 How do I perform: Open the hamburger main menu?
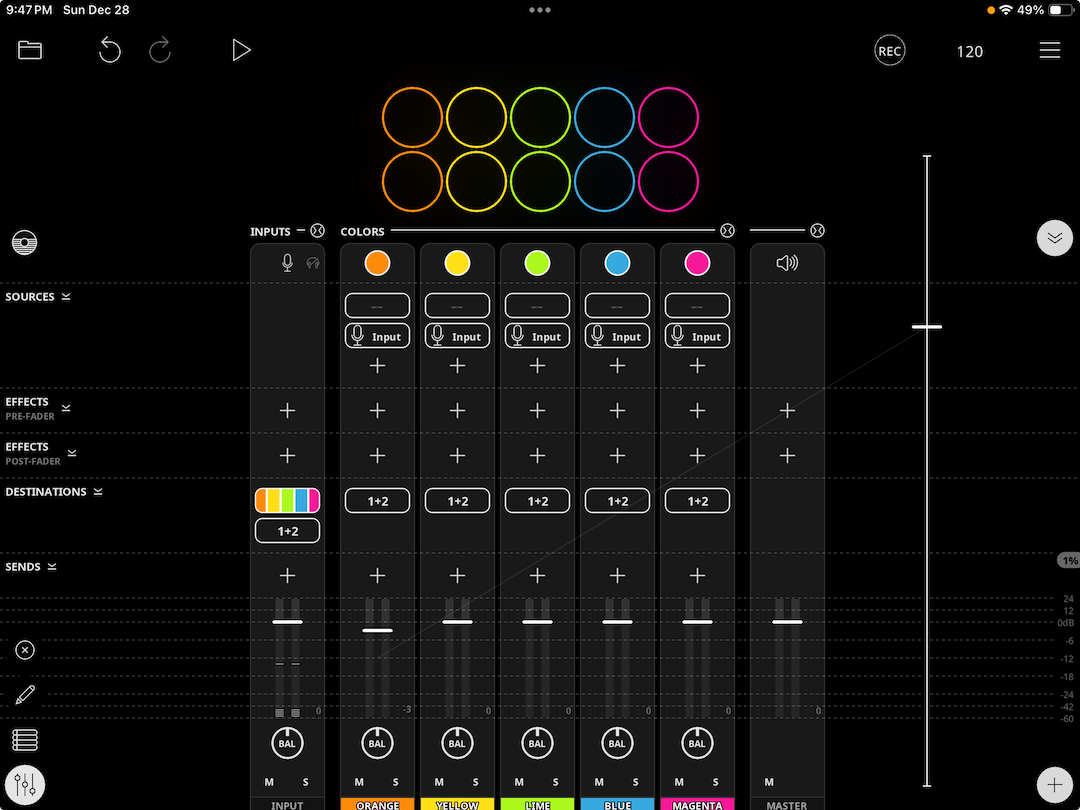(1050, 50)
